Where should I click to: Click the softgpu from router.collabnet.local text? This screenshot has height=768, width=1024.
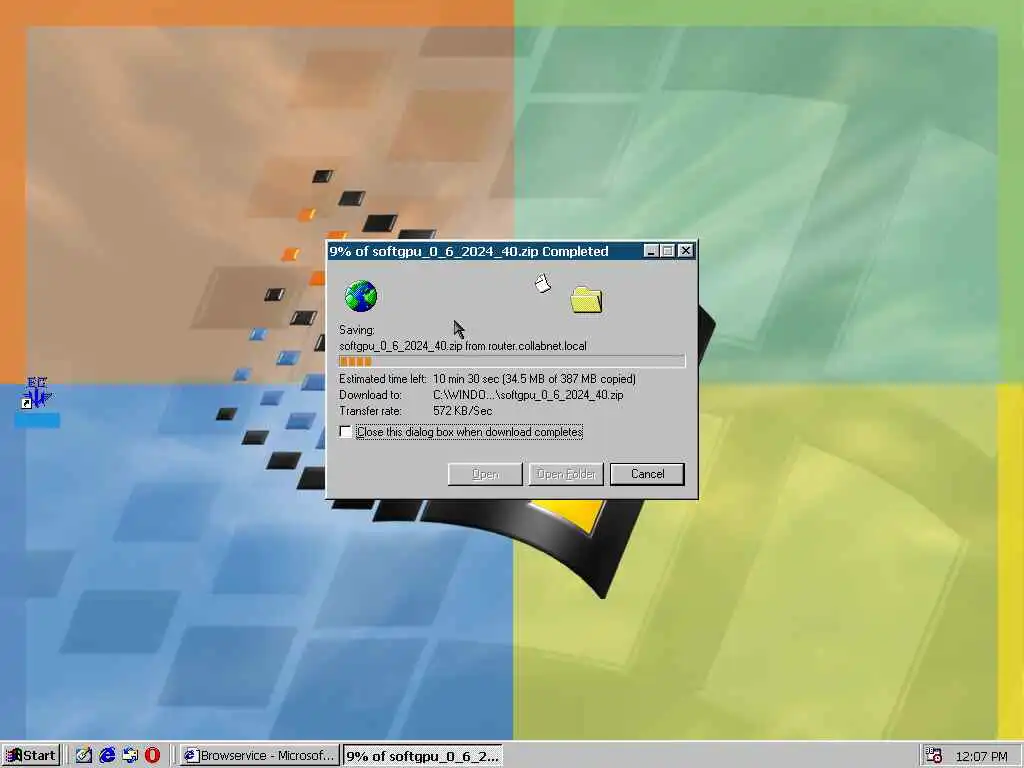(x=462, y=346)
